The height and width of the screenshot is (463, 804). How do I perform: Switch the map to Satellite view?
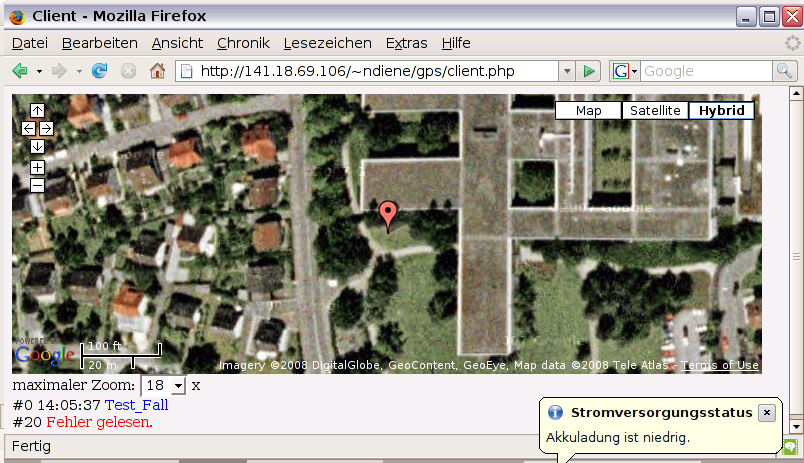click(x=655, y=111)
